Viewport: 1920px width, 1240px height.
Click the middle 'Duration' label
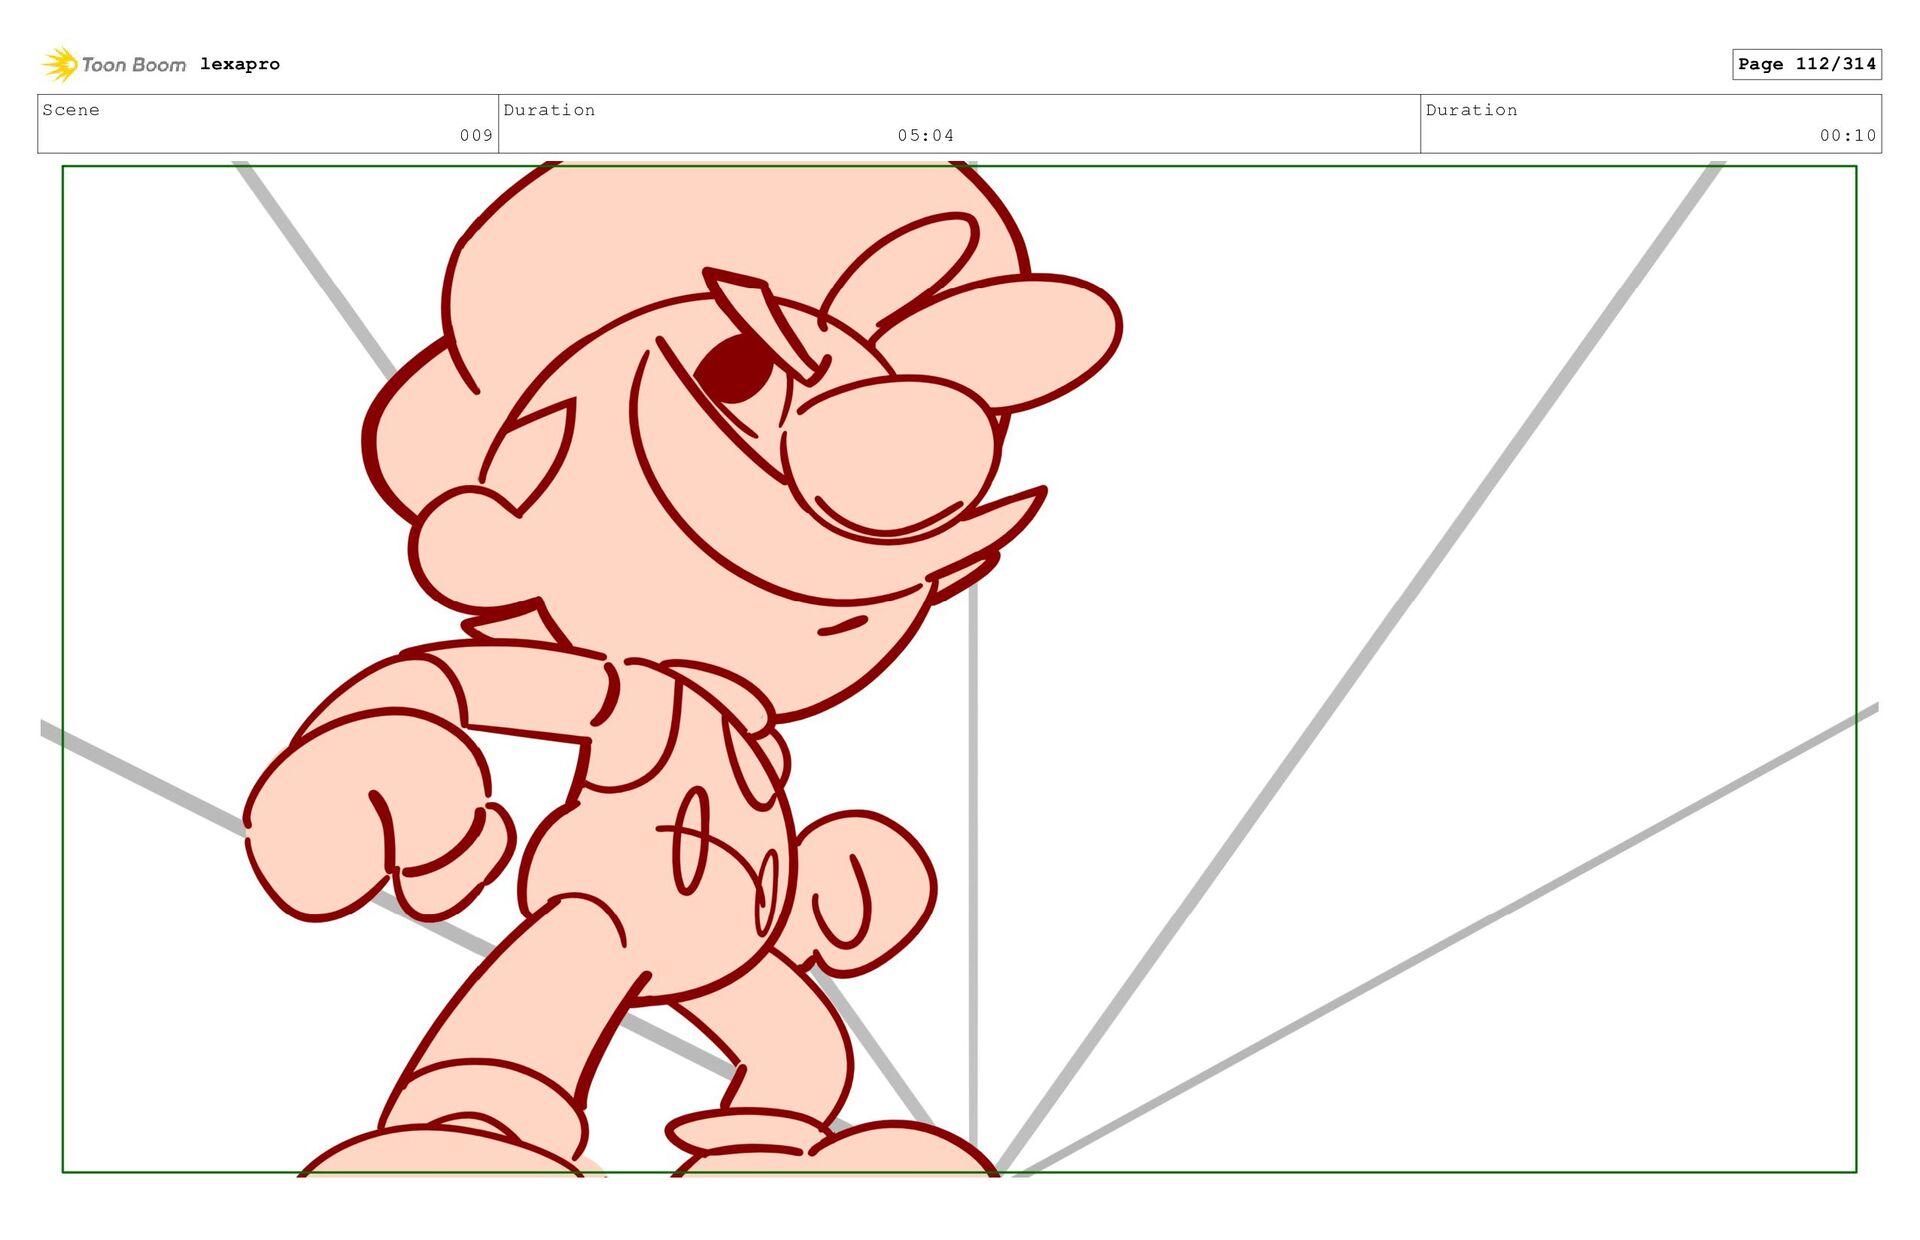(549, 110)
